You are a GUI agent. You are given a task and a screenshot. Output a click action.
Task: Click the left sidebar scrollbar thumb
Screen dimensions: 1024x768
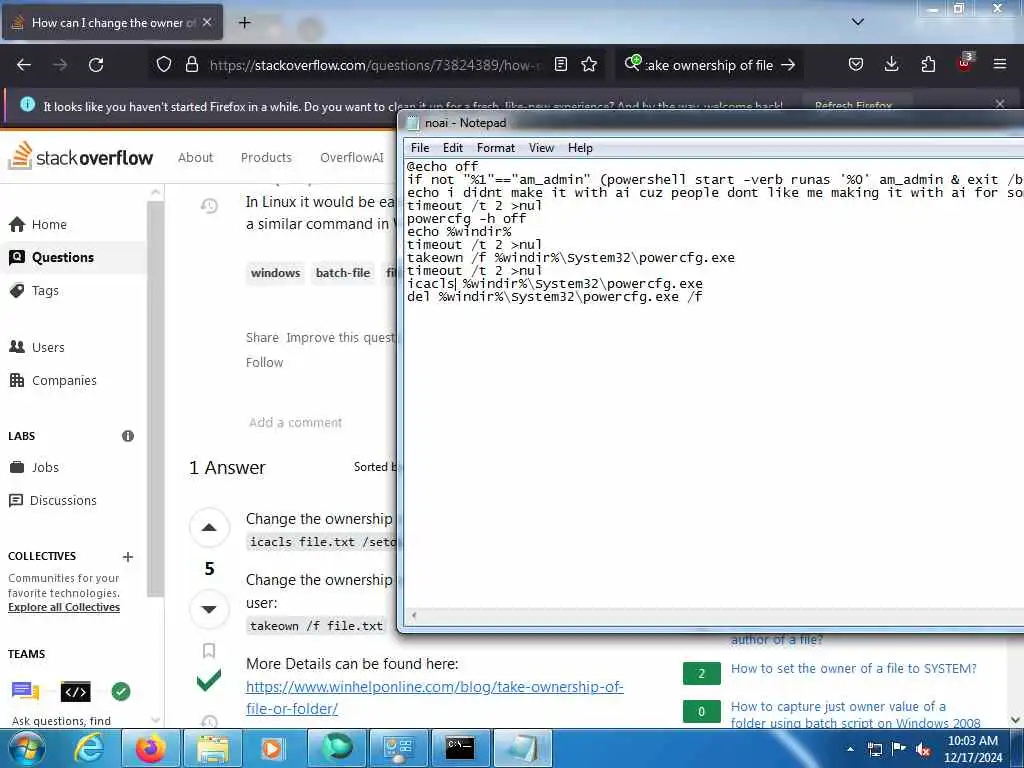(x=155, y=398)
